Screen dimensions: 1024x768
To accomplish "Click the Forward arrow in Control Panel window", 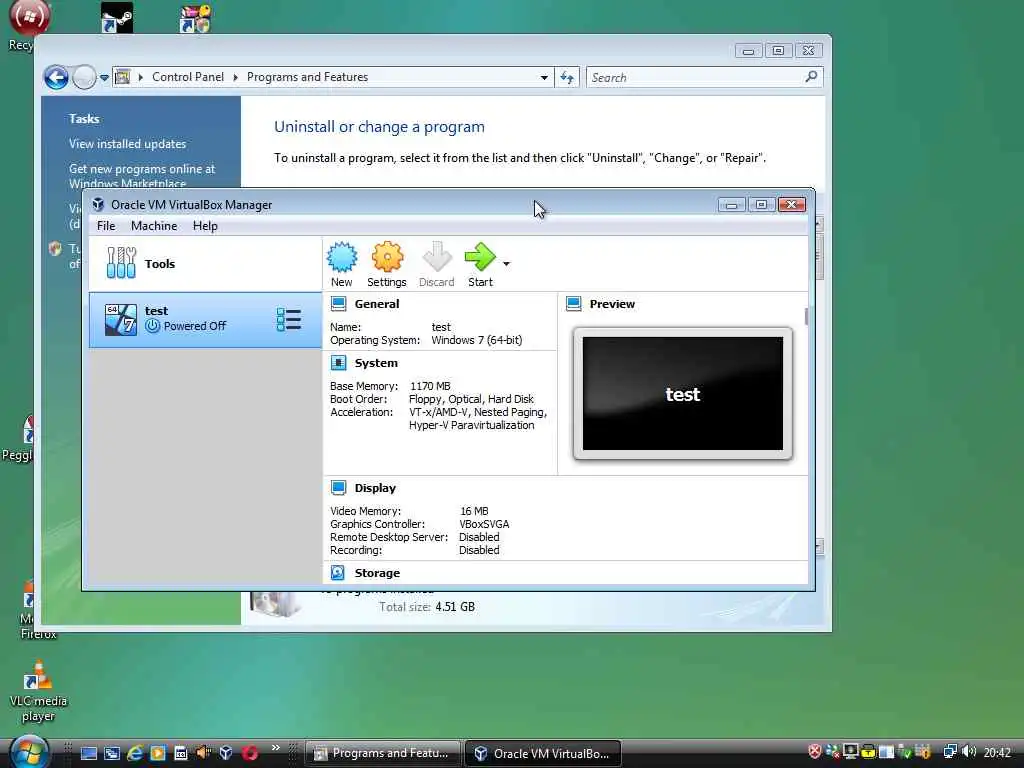I will point(84,78).
